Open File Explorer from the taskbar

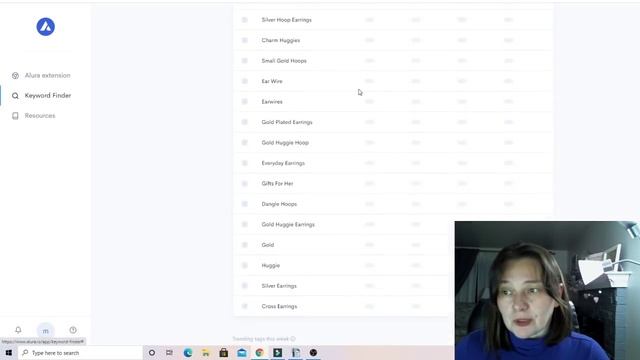pos(206,353)
